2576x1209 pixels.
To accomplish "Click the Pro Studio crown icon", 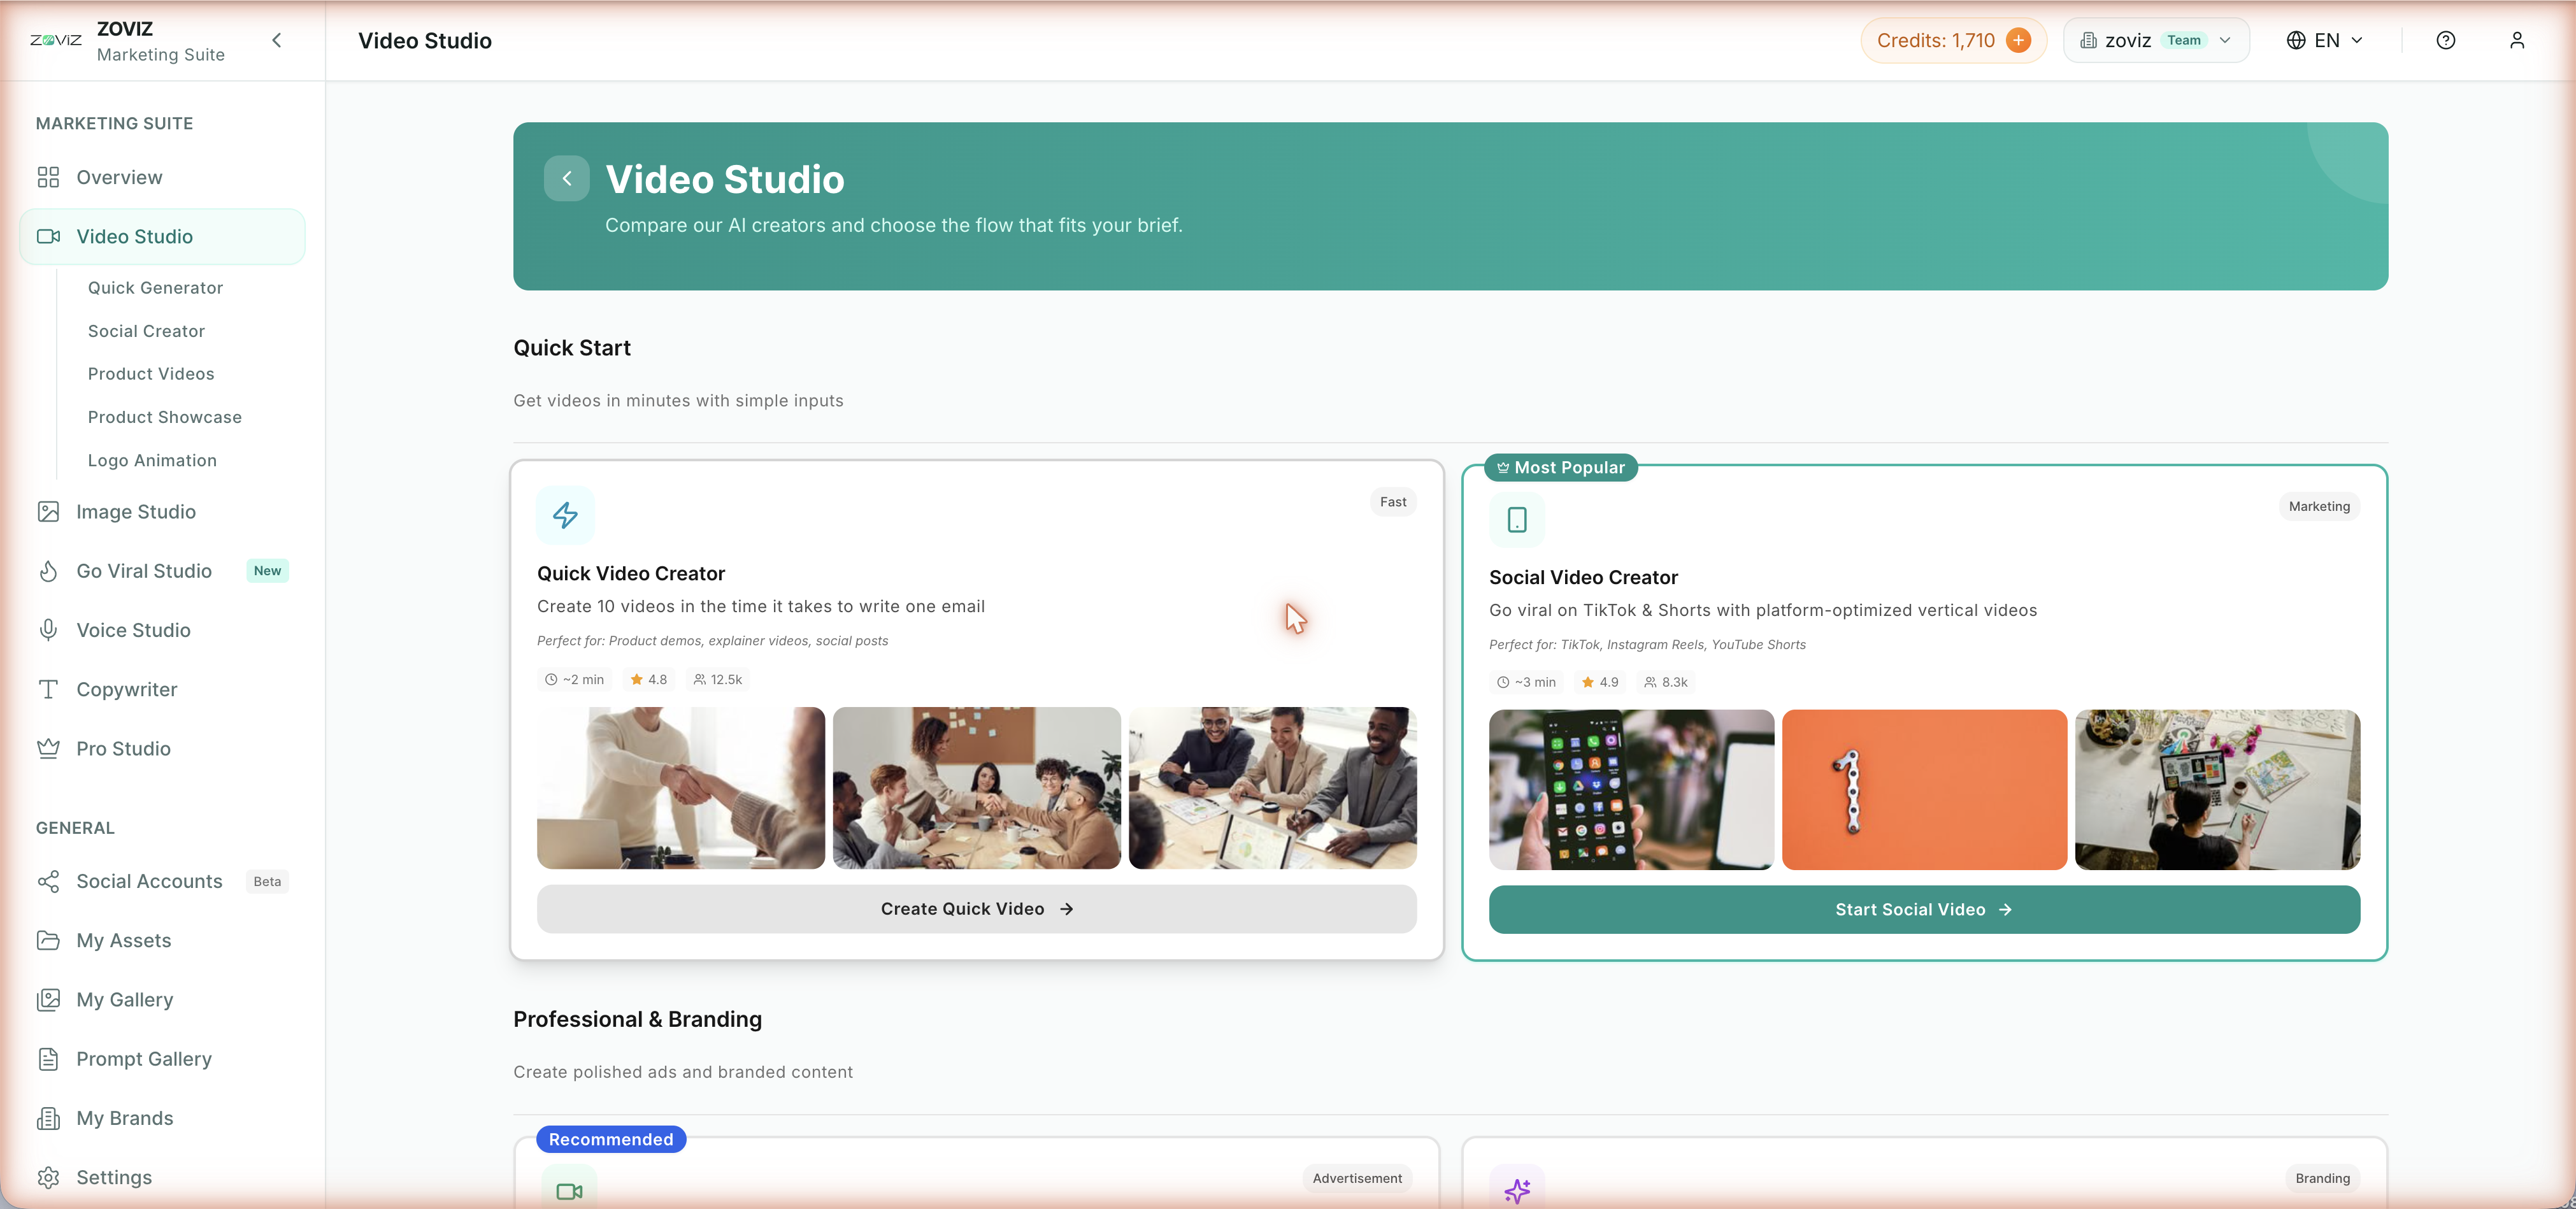I will tap(48, 748).
